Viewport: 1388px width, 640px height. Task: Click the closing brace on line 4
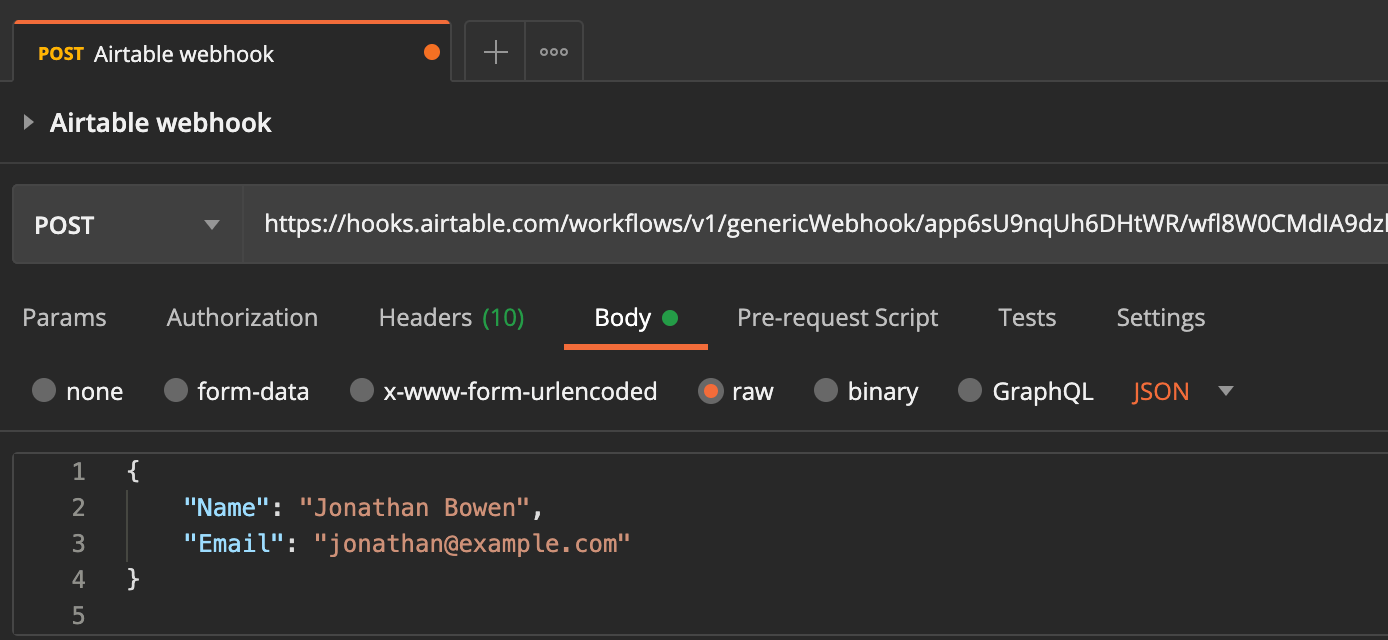tap(134, 580)
